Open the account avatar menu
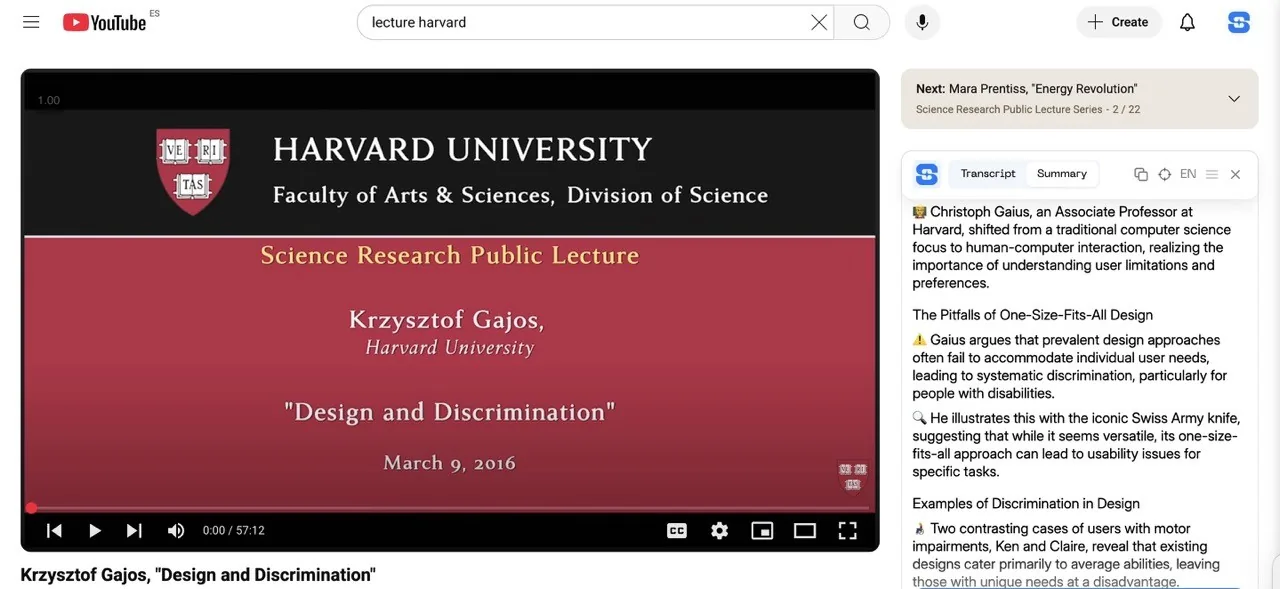Image resolution: width=1280 pixels, height=589 pixels. 1239,22
